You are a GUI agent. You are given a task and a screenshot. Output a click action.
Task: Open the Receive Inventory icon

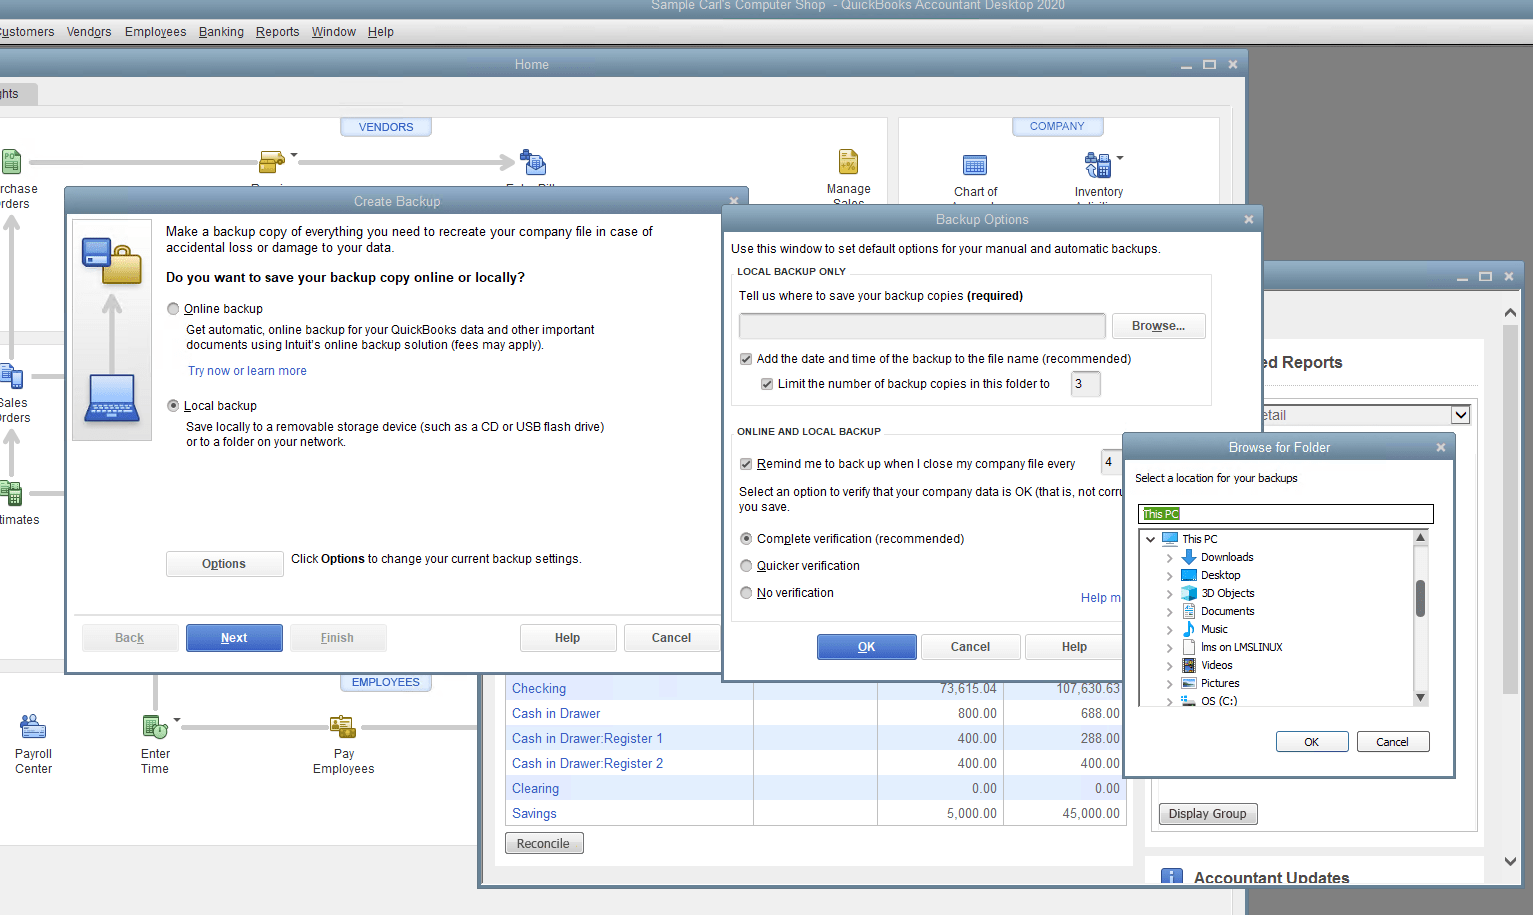click(271, 161)
